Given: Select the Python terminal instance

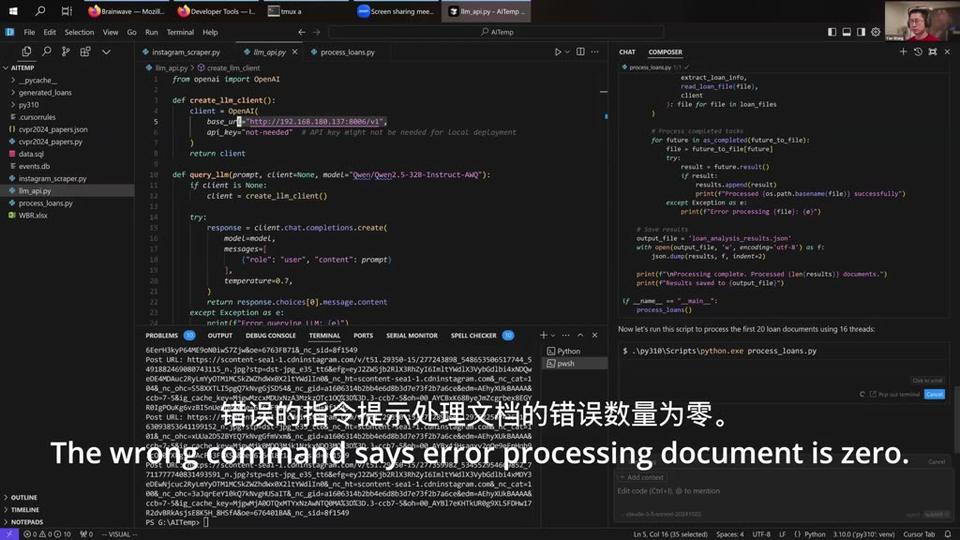Looking at the screenshot, I should 574,351.
